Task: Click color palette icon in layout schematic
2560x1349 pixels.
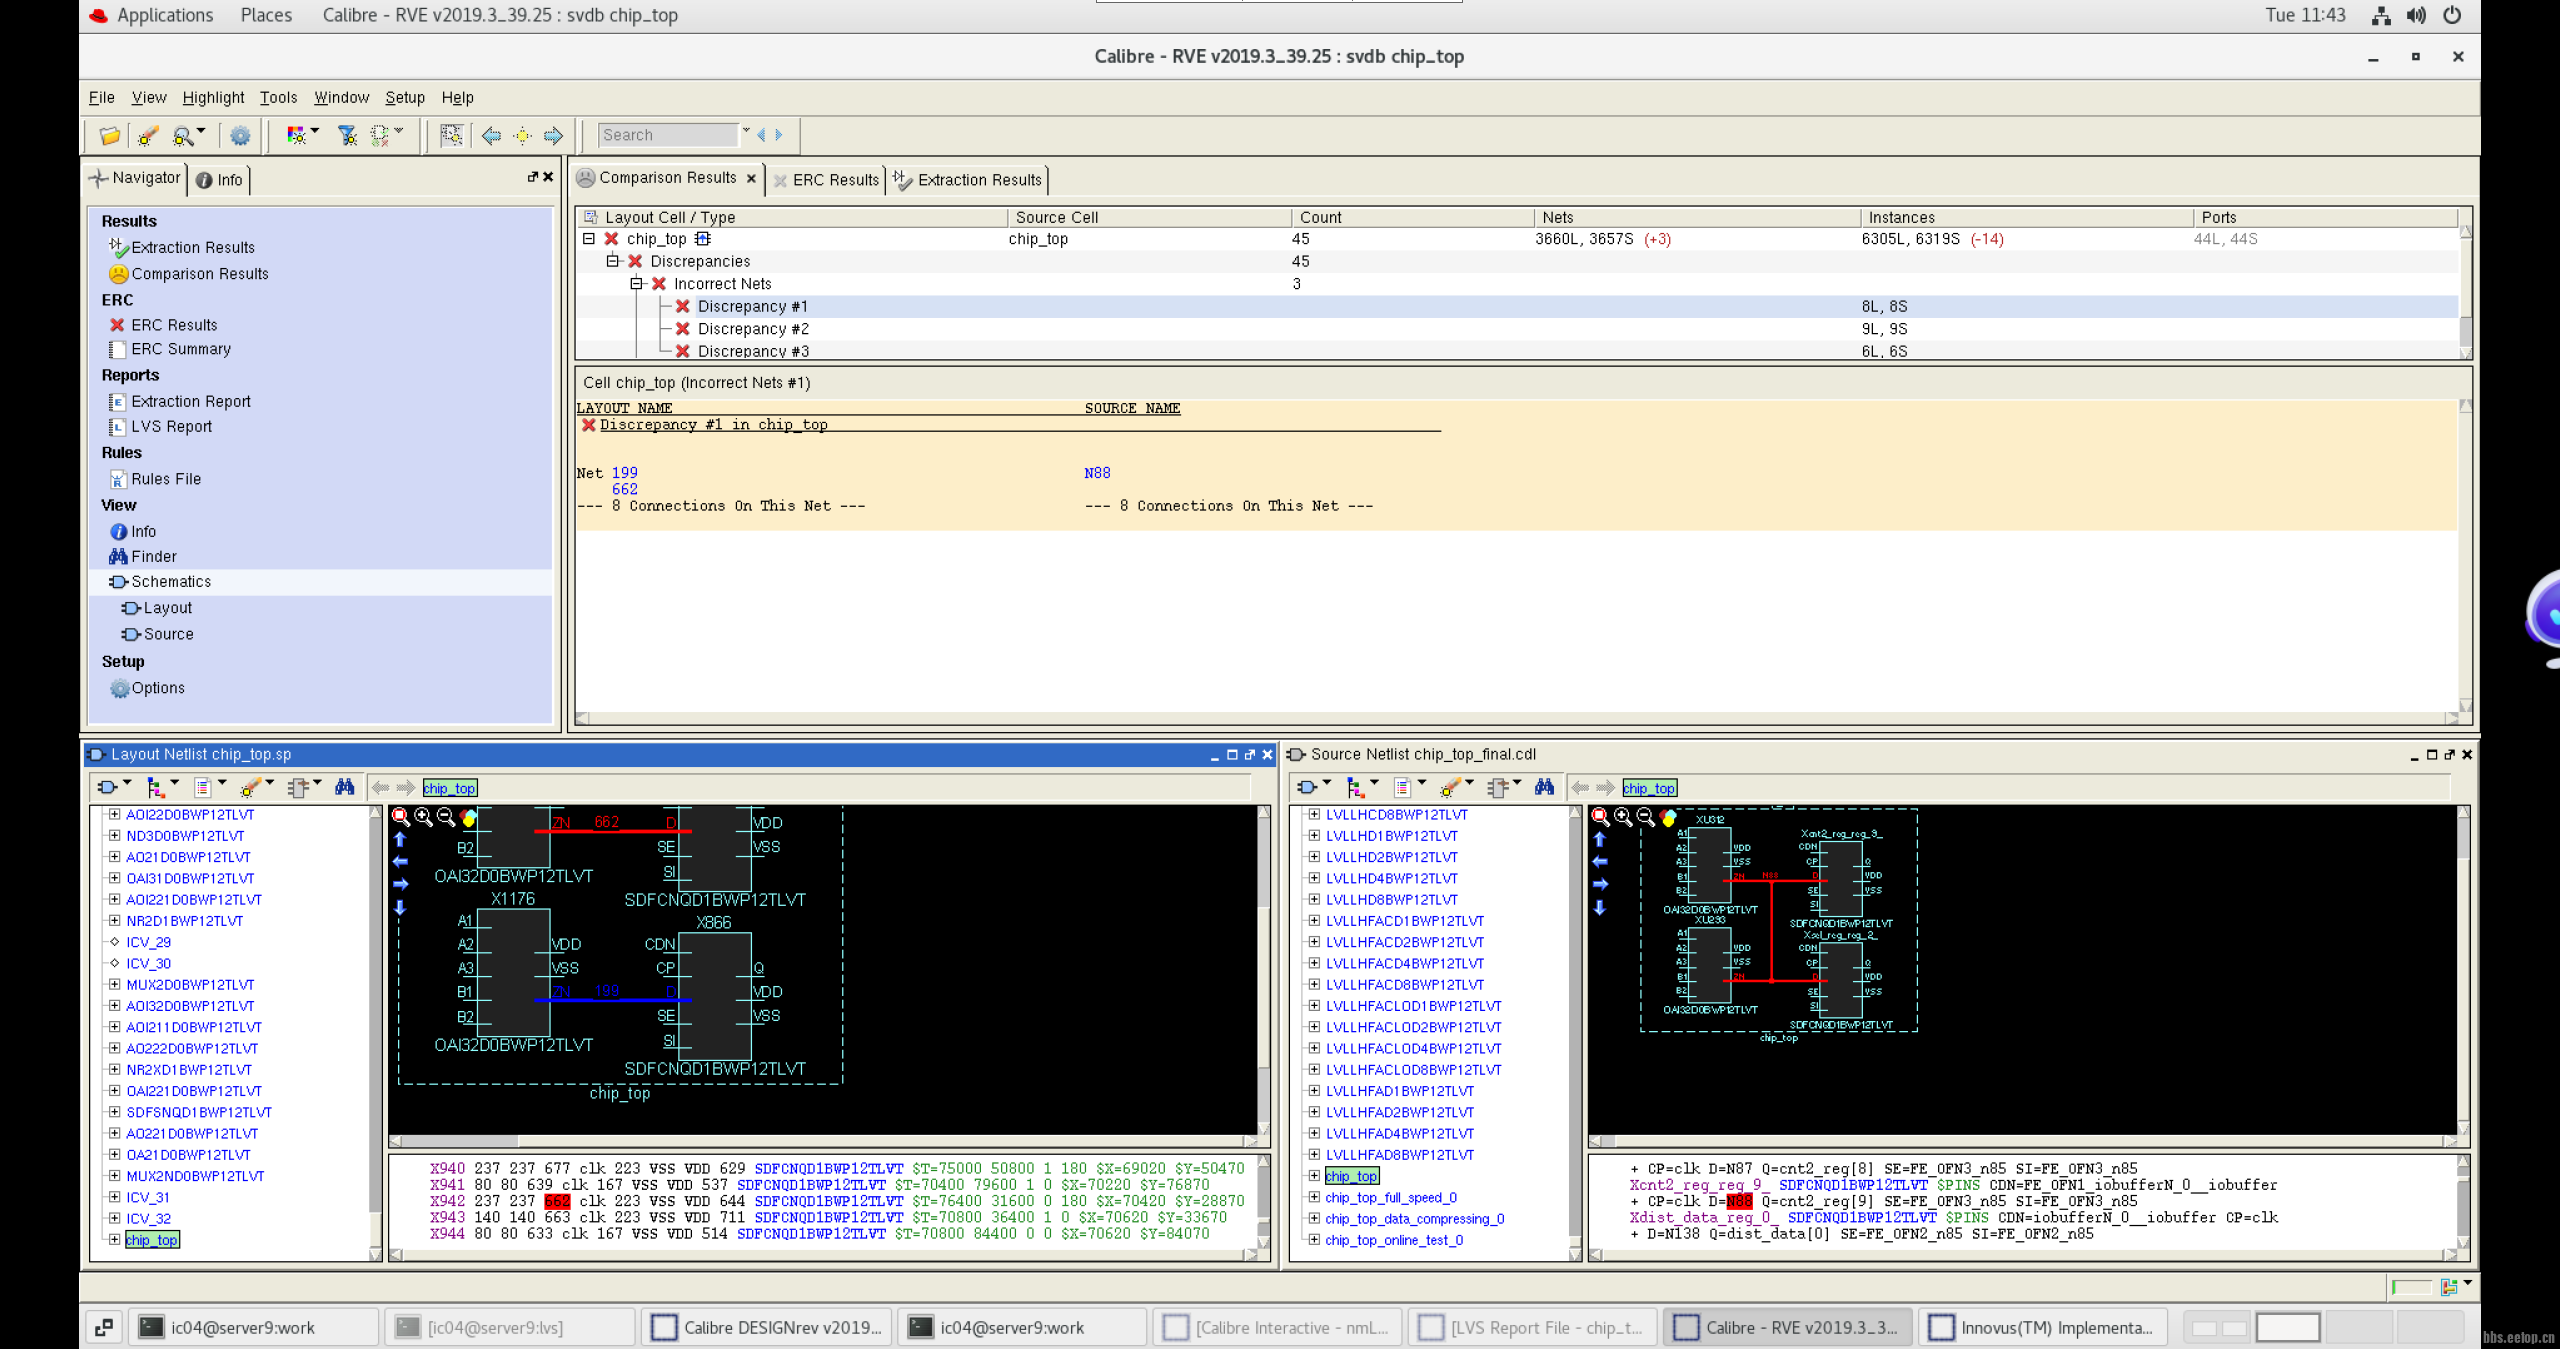Action: 469,818
